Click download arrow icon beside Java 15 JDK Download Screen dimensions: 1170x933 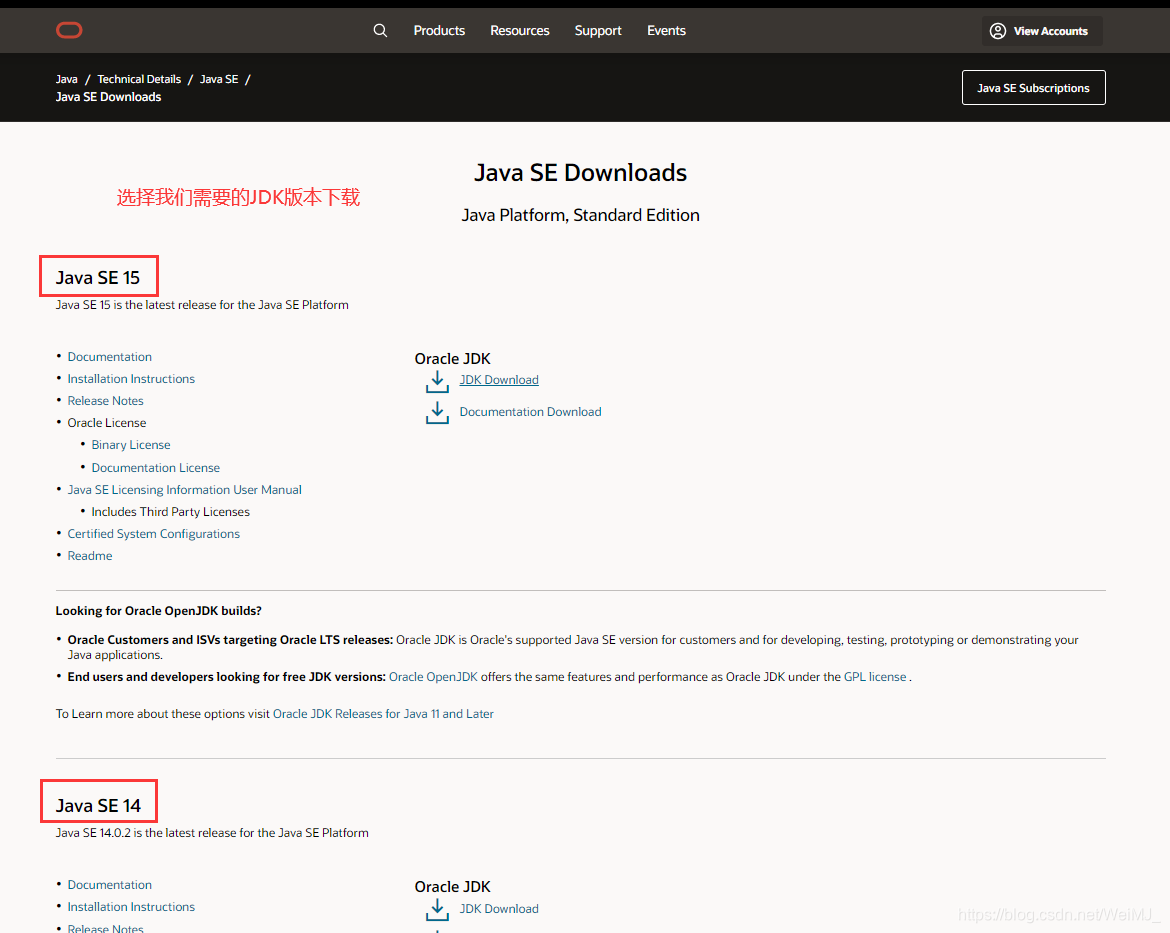(437, 381)
